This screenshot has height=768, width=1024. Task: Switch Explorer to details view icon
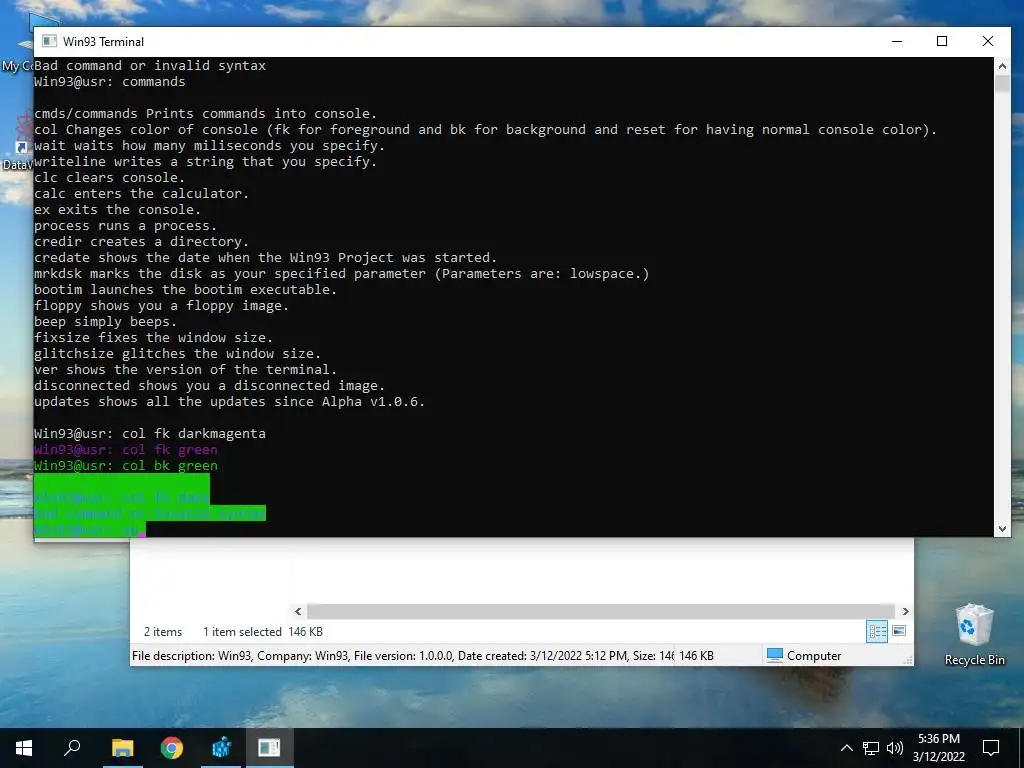tap(877, 632)
